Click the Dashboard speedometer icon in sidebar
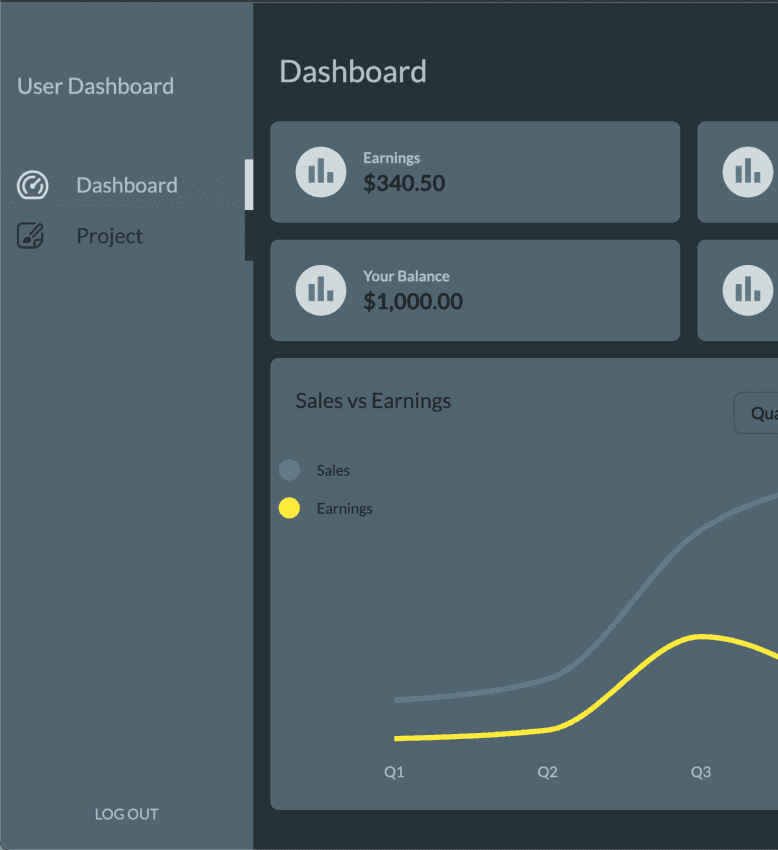778x850 pixels. (x=33, y=185)
